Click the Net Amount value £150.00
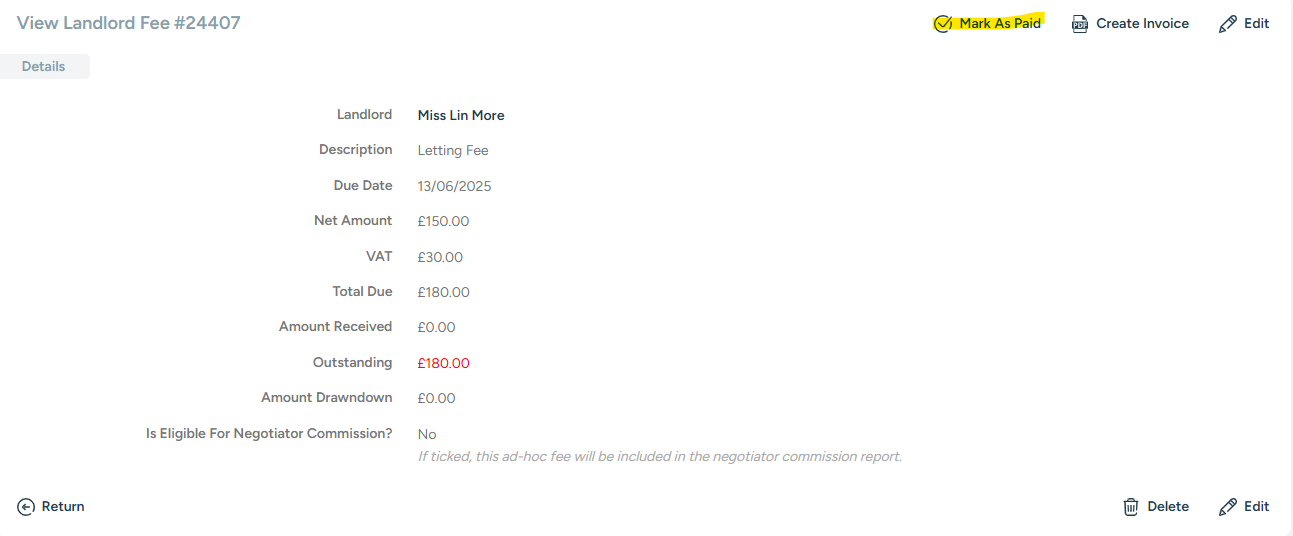 click(x=444, y=221)
